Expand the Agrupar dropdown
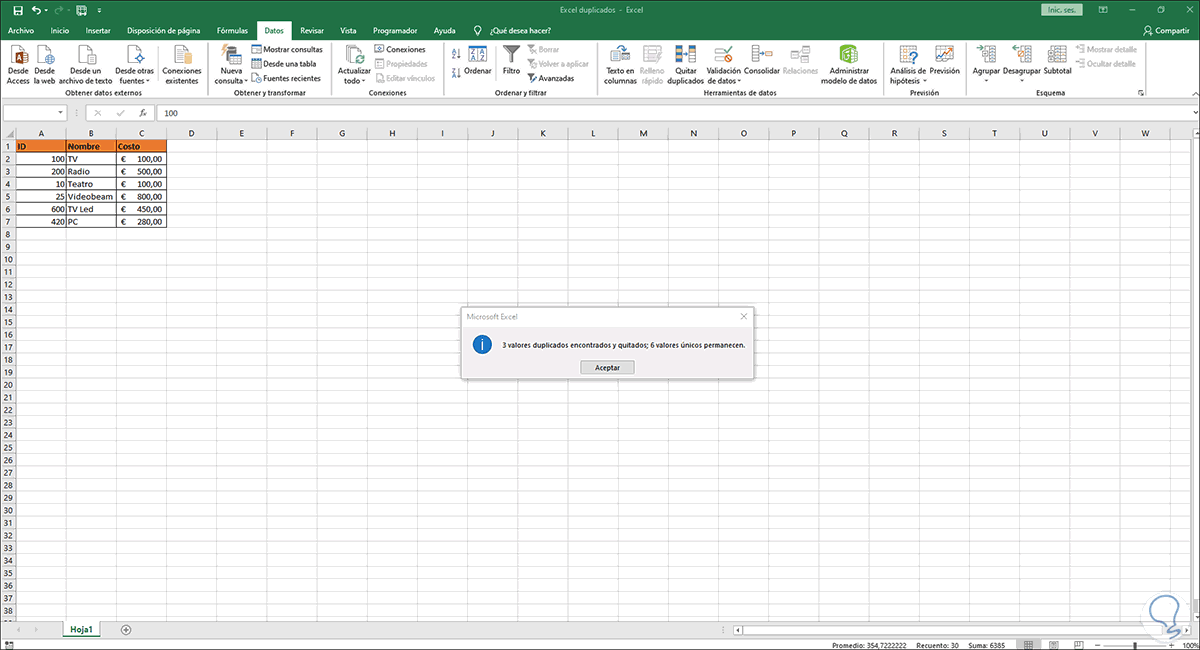This screenshot has height=650, width=1200. coord(986,81)
